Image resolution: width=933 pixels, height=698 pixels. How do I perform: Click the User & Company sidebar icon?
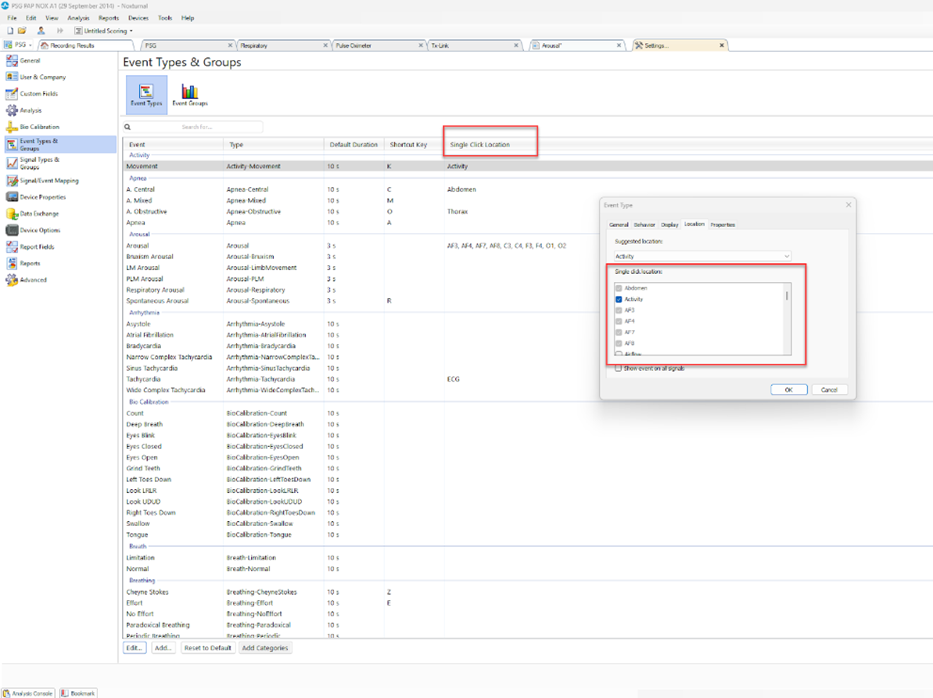[x=11, y=77]
